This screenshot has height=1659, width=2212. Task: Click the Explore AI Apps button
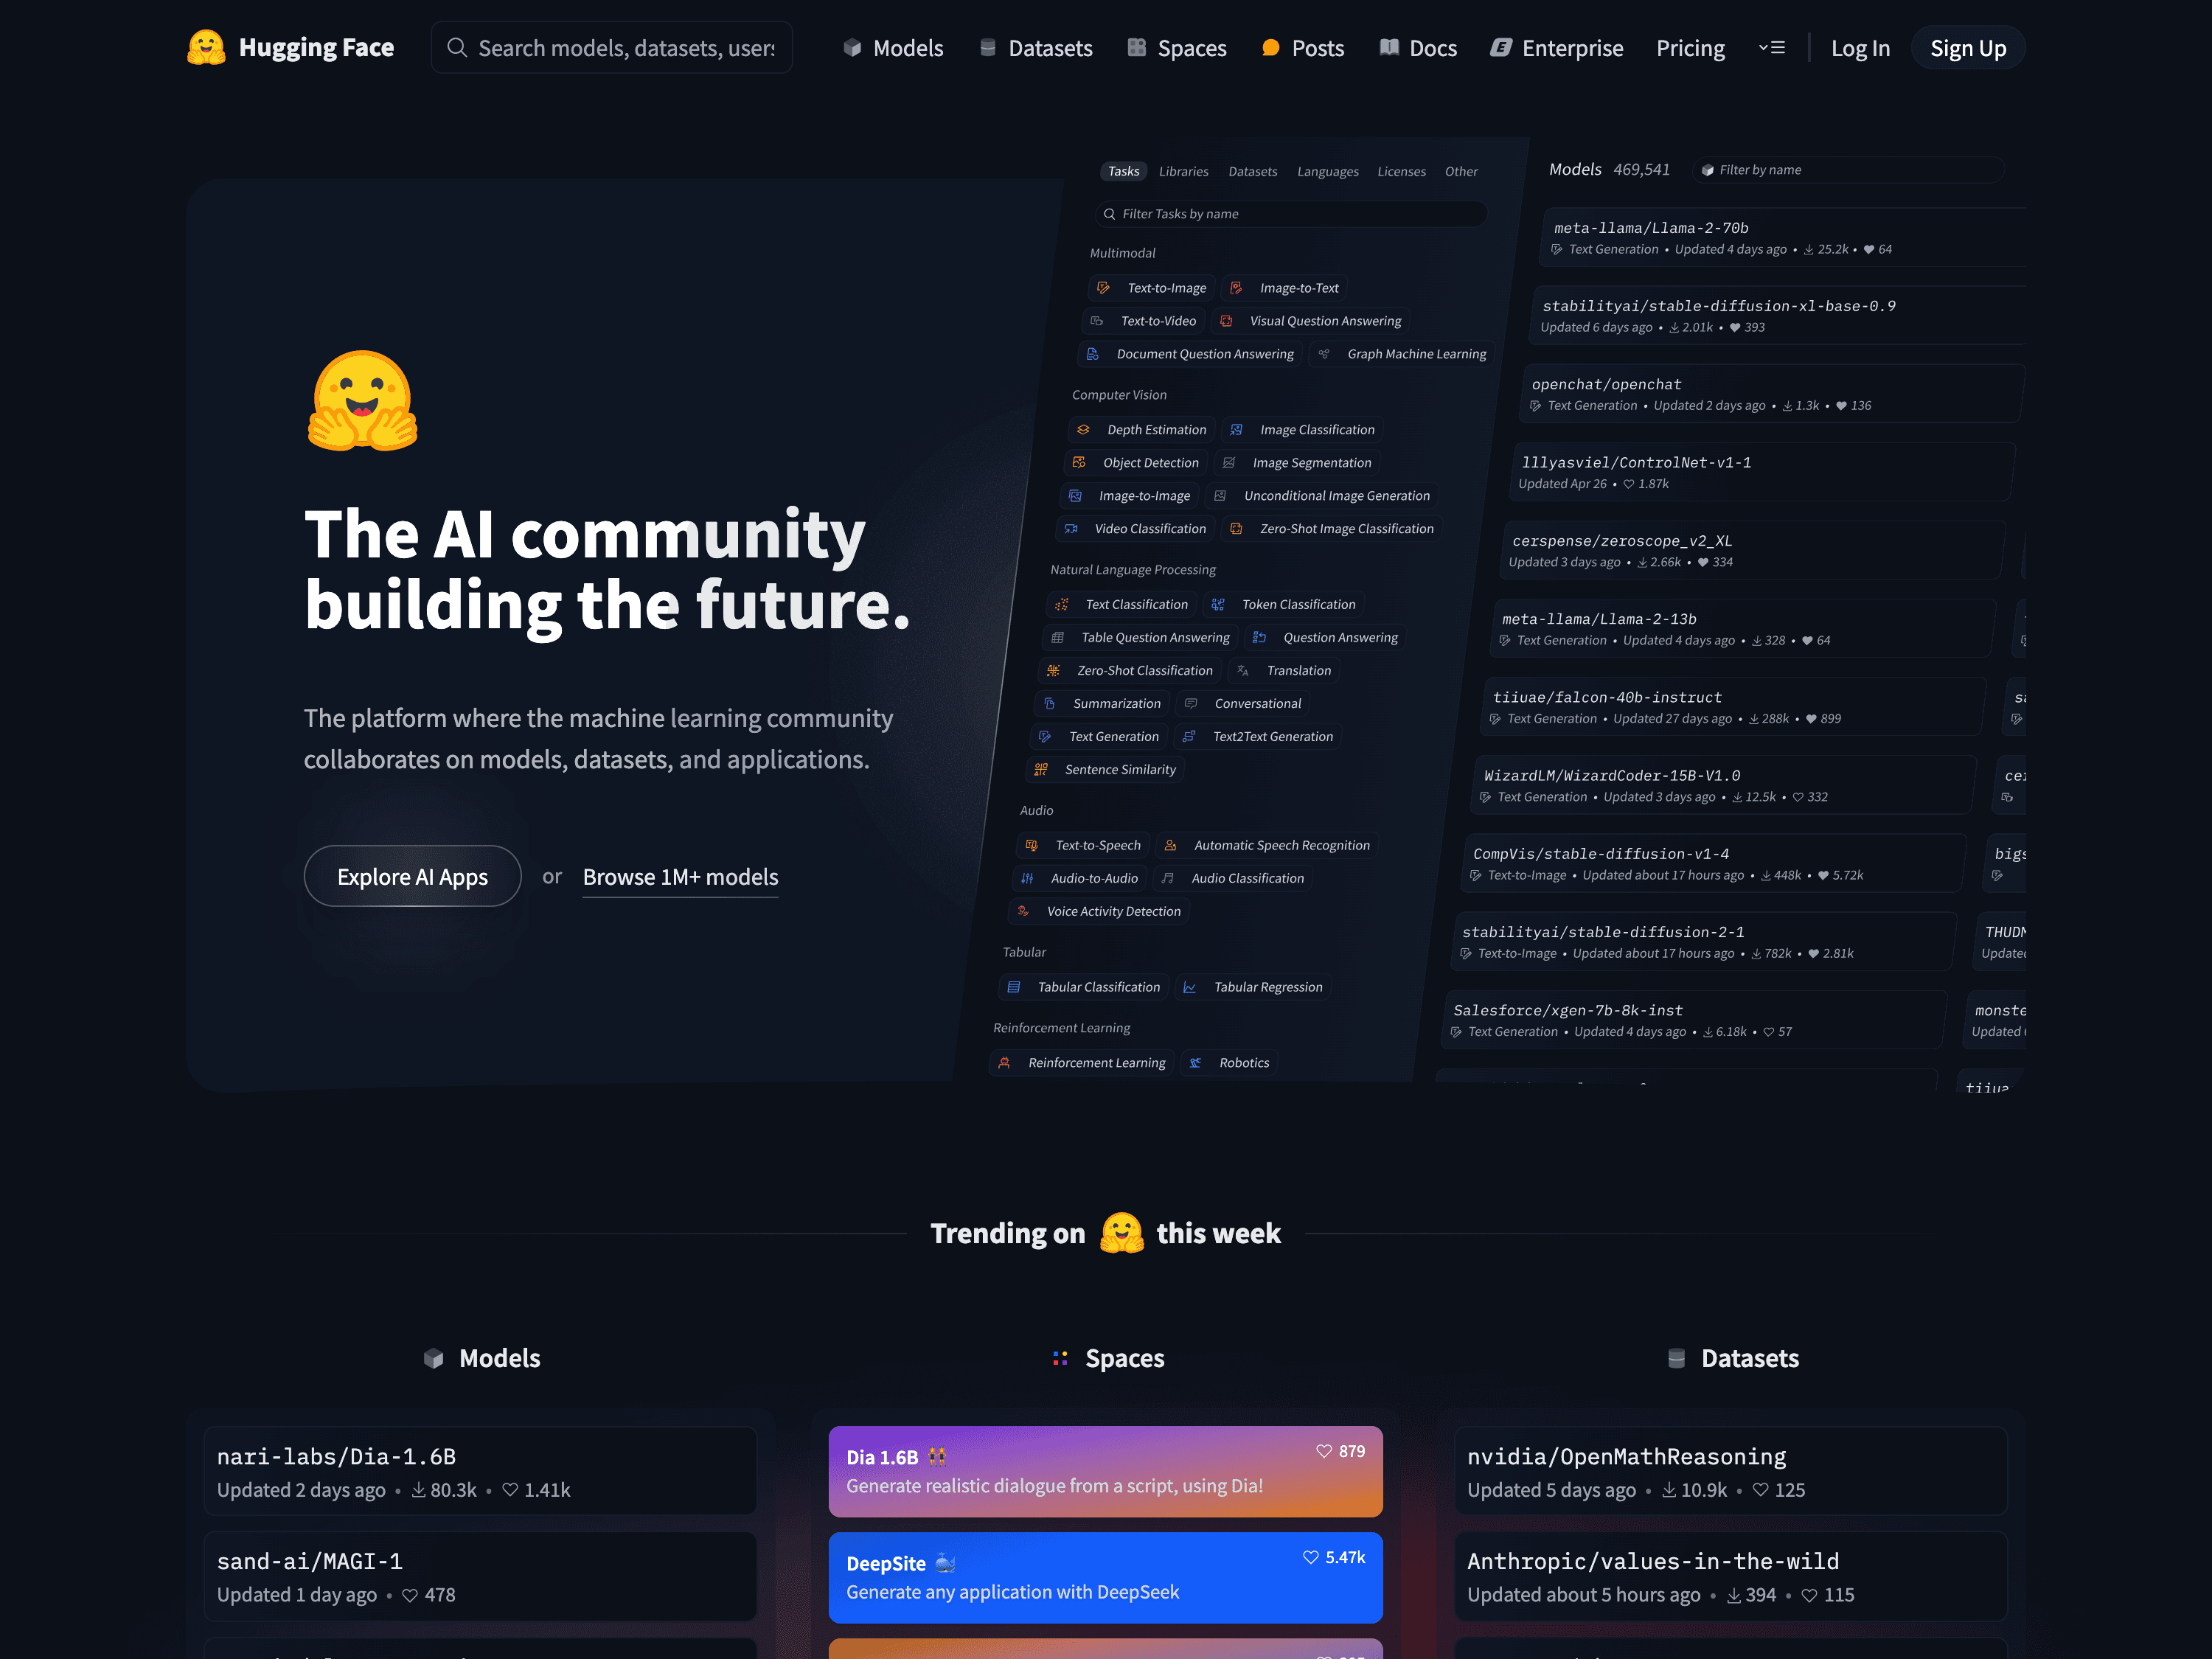pos(412,876)
